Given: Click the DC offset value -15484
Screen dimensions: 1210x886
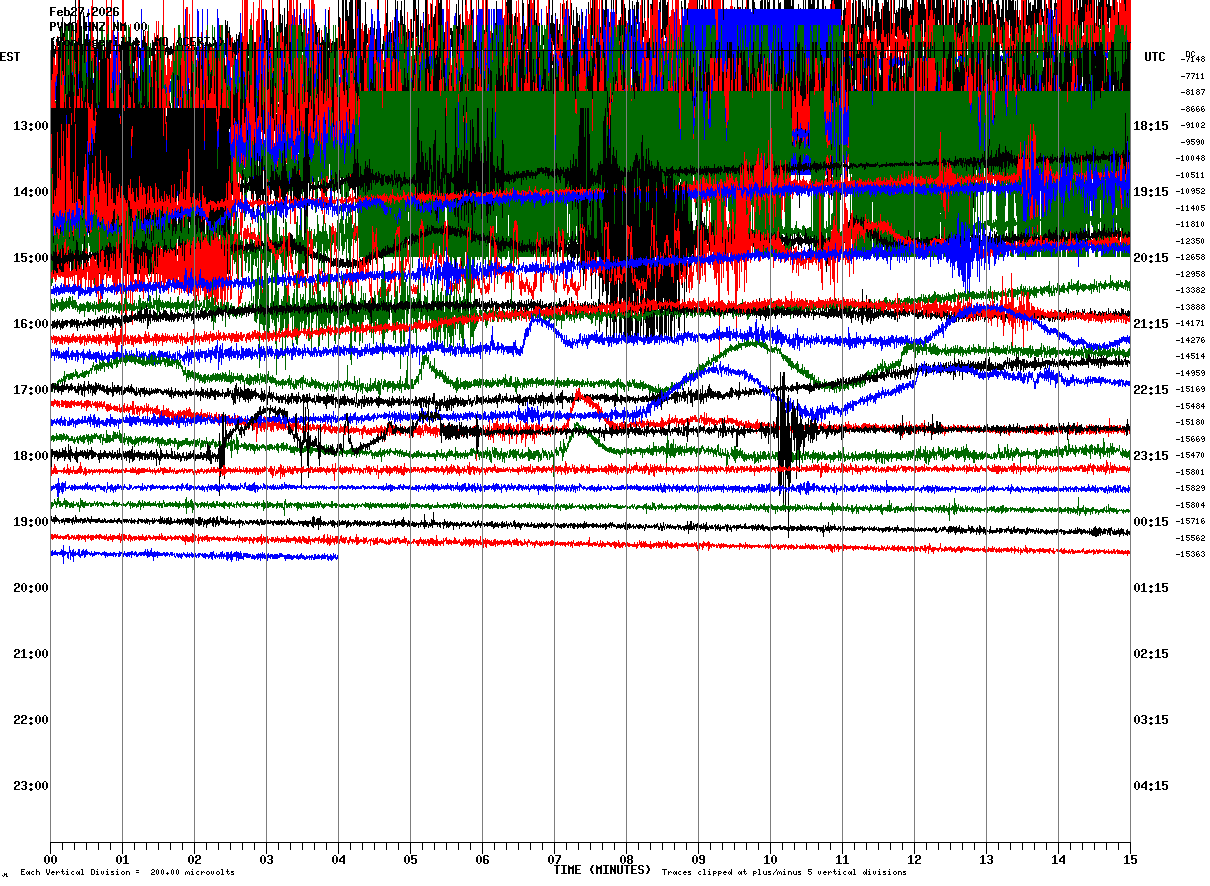Looking at the screenshot, I should [1190, 406].
